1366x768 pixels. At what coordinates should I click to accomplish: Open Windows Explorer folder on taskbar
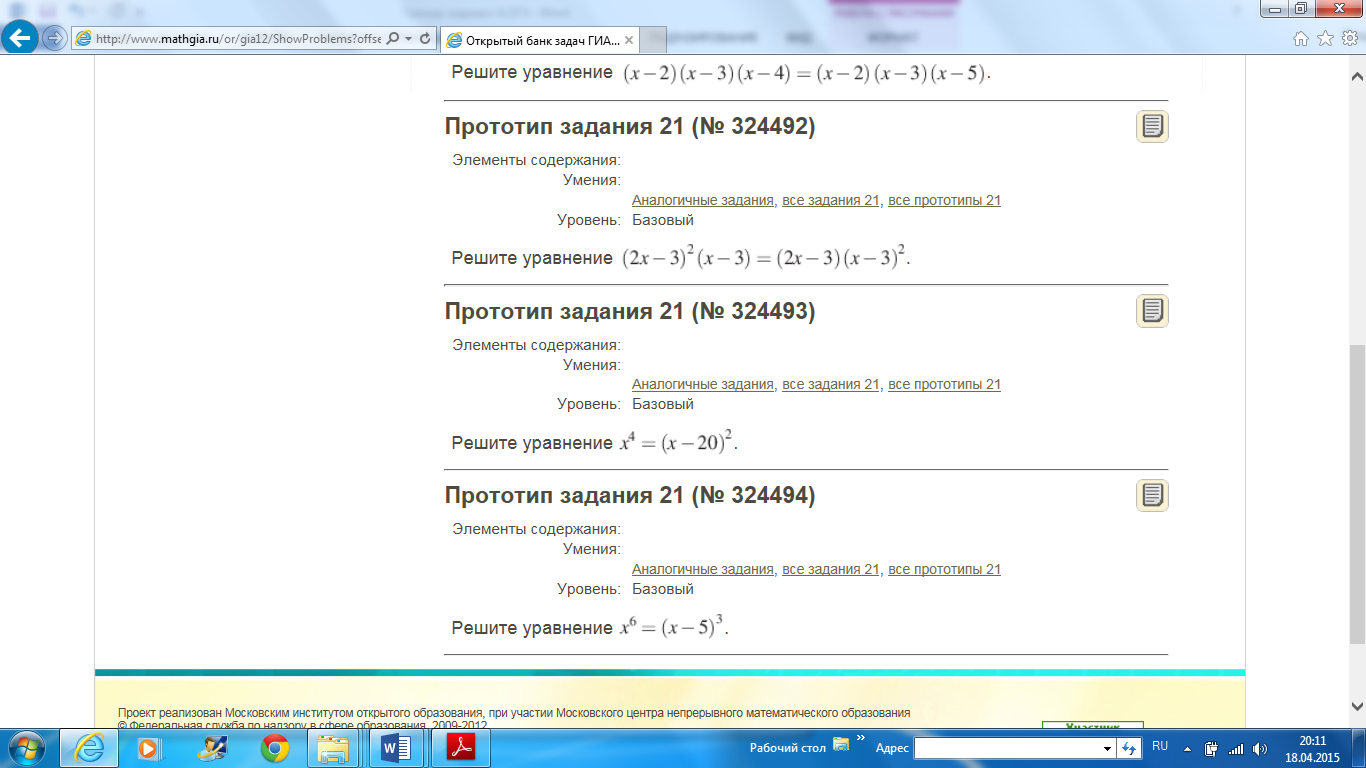click(x=333, y=747)
